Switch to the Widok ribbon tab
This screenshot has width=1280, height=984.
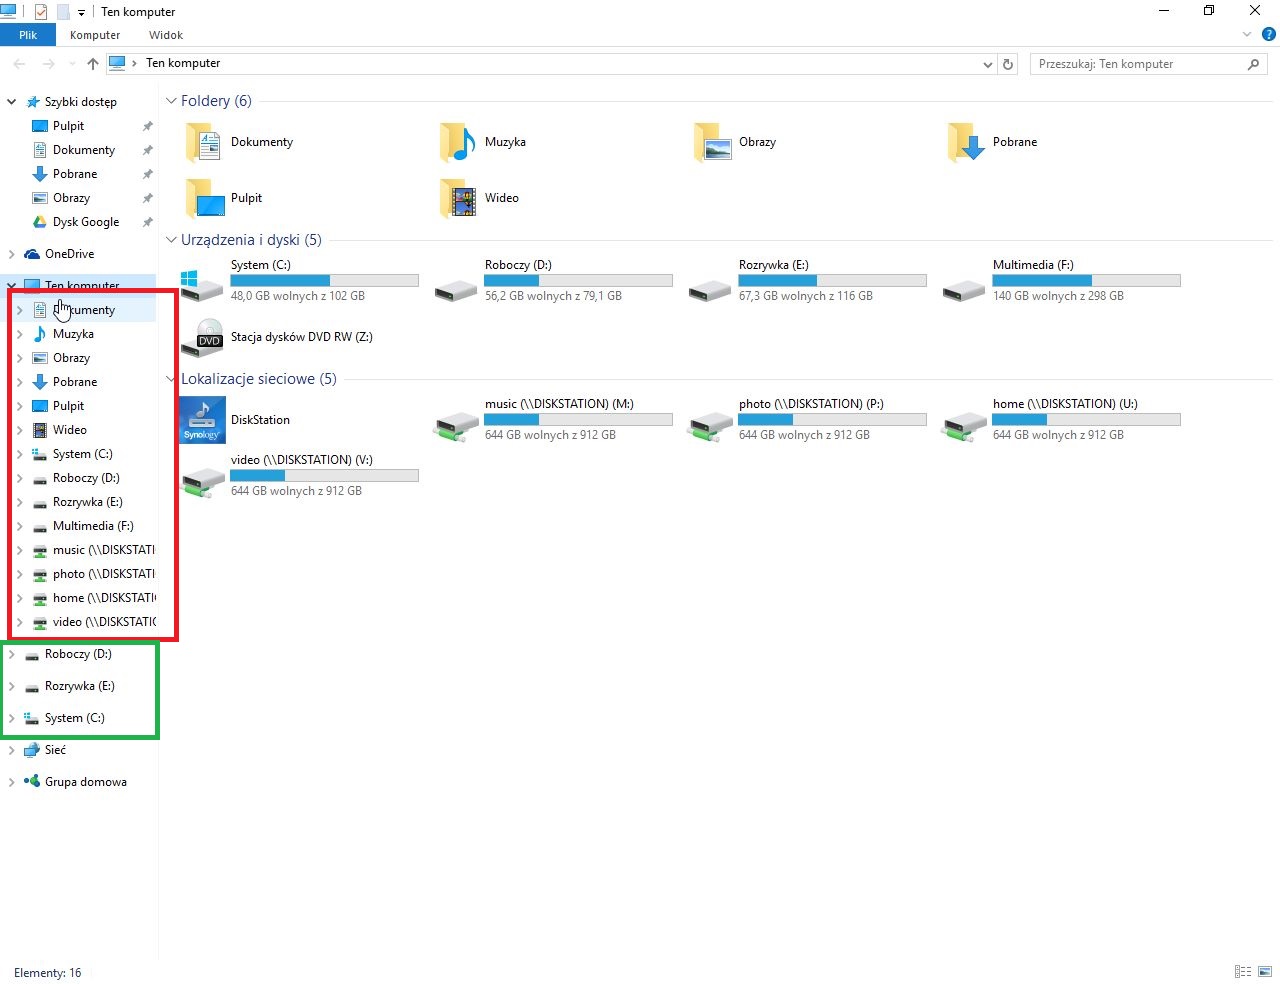166,35
